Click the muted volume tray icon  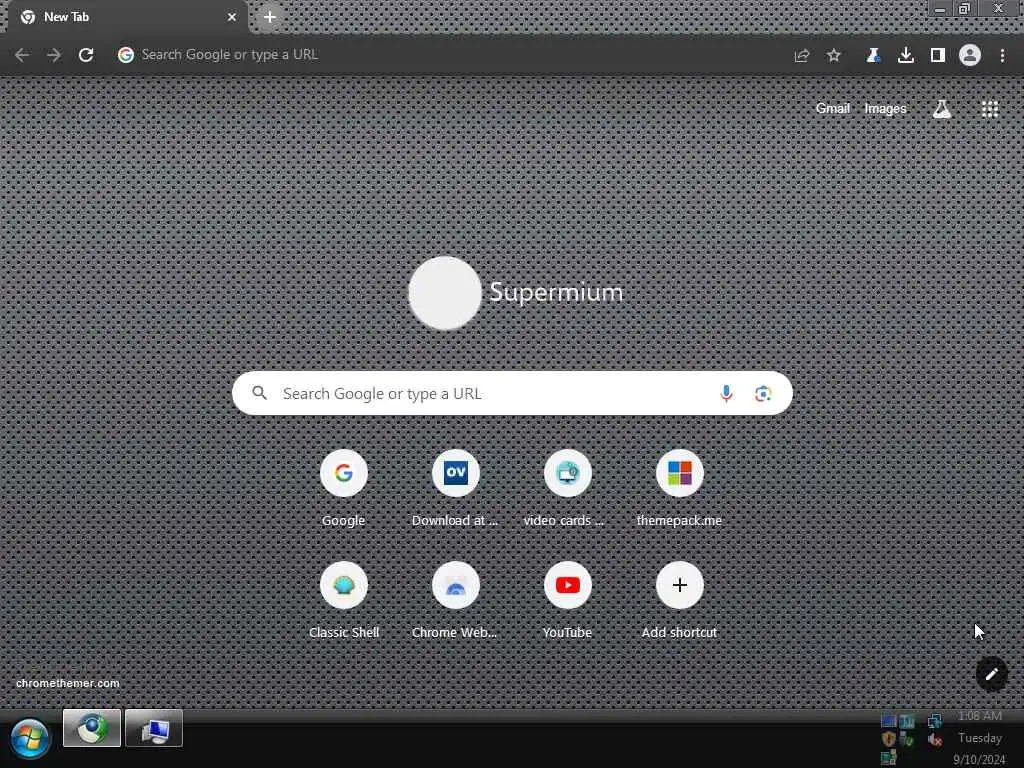tap(935, 740)
